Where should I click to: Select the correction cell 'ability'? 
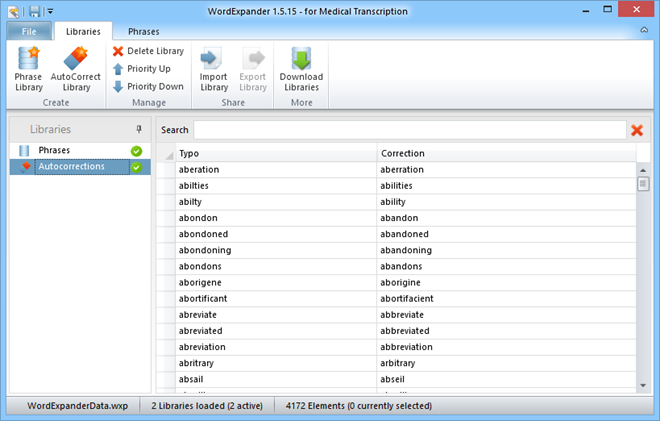coord(506,202)
